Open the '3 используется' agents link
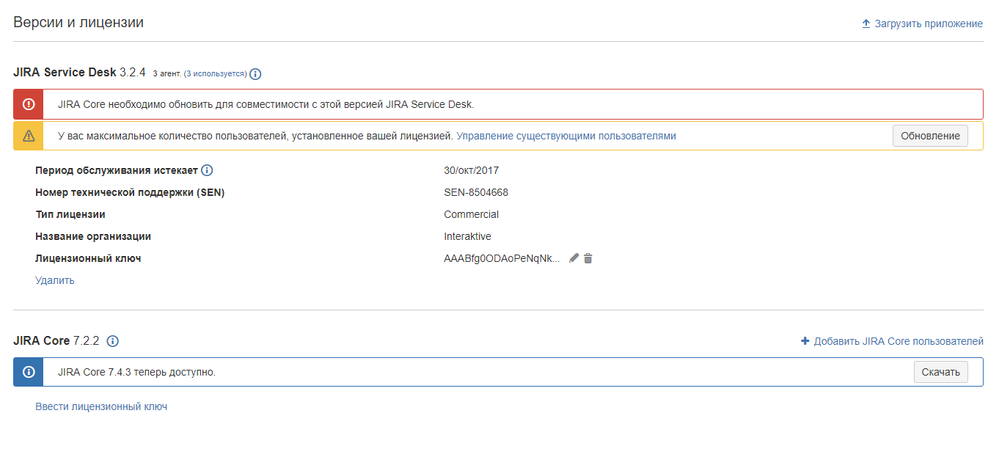 click(x=215, y=74)
